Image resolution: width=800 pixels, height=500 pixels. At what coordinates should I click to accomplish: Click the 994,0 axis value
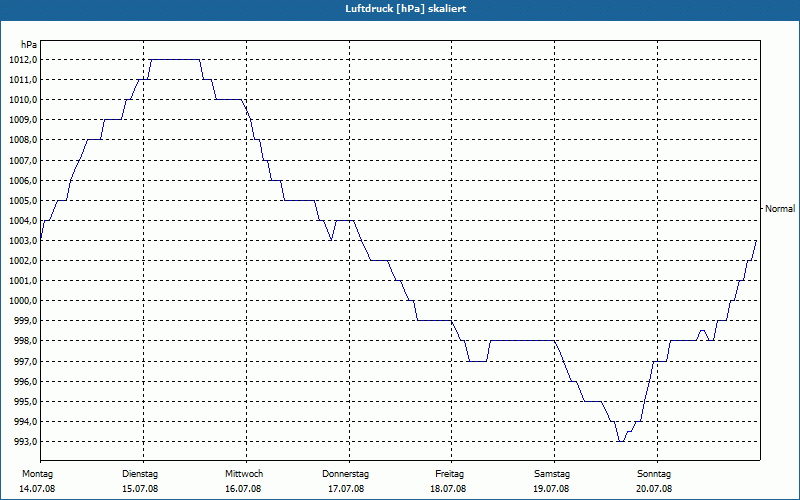26,422
